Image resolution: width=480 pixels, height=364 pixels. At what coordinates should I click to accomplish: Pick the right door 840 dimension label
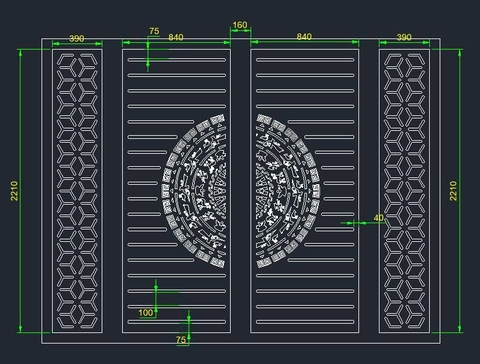tap(304, 36)
